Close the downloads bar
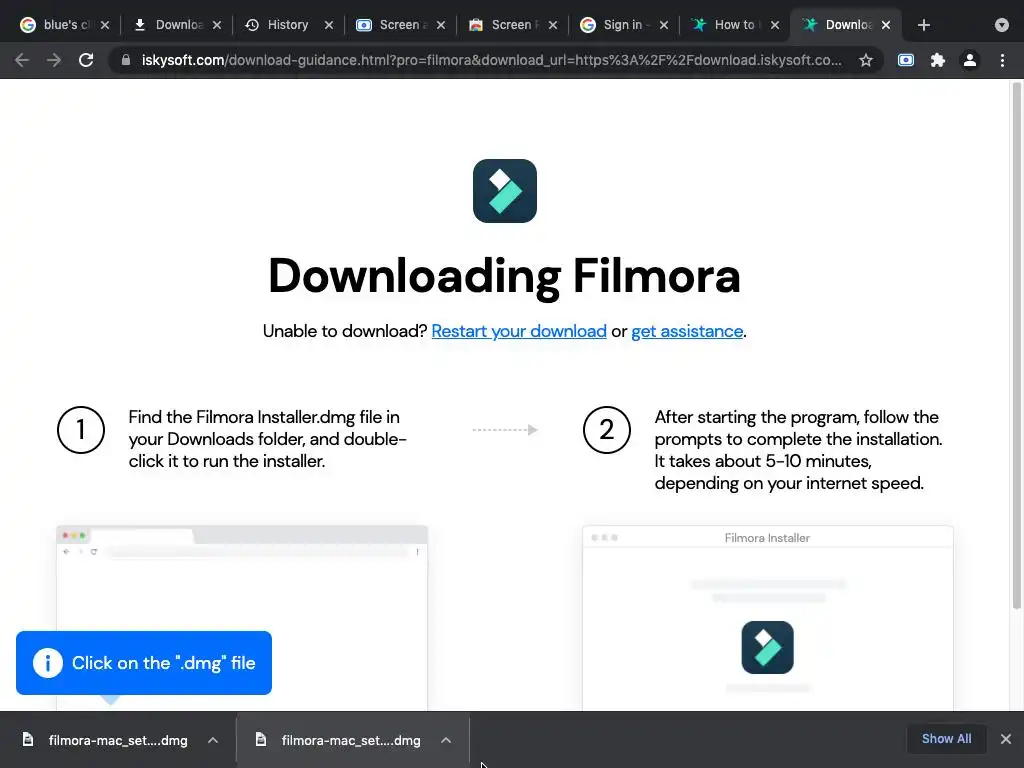 tap(1006, 739)
